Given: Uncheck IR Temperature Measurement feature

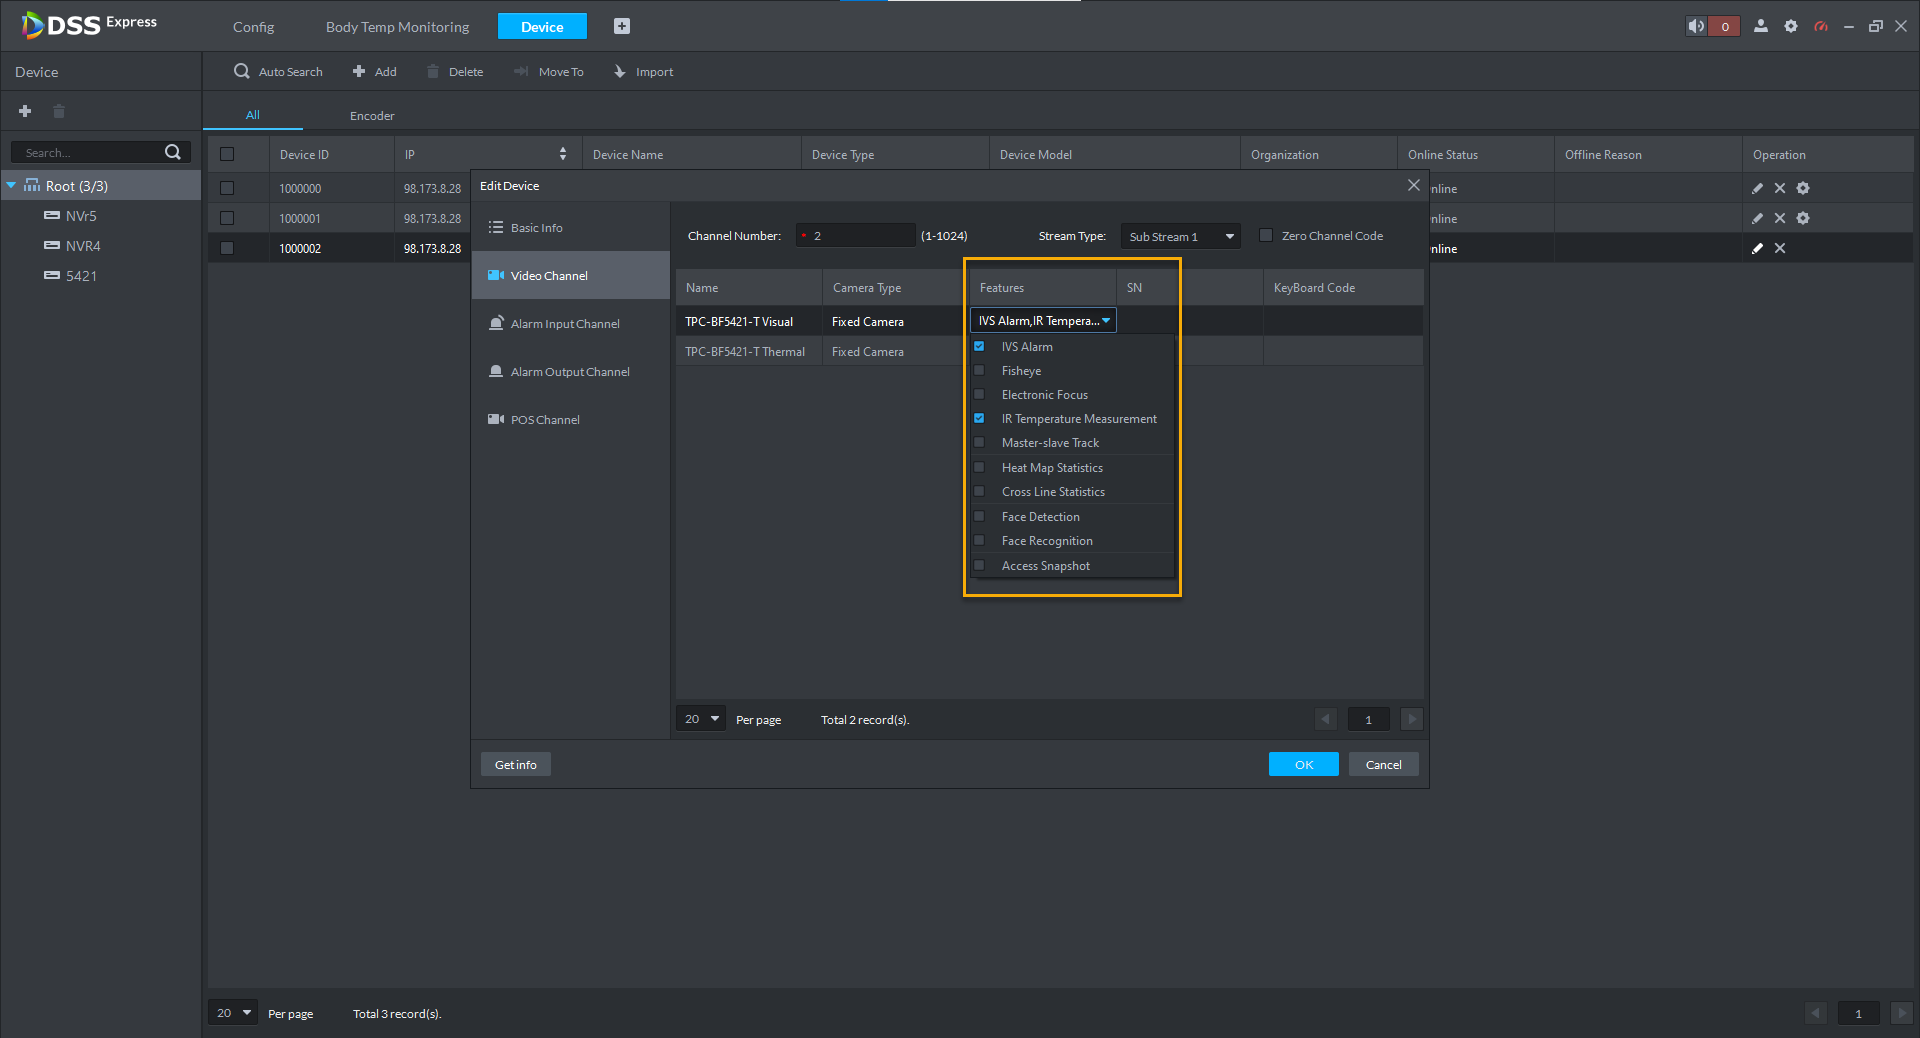Looking at the screenshot, I should coord(979,419).
